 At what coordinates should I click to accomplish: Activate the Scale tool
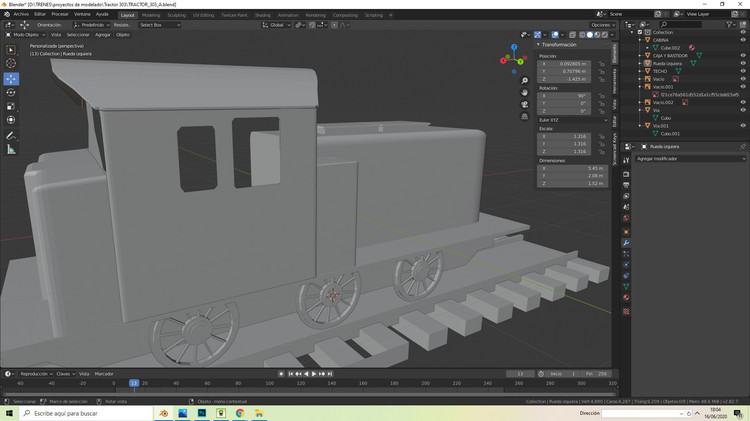tap(11, 106)
